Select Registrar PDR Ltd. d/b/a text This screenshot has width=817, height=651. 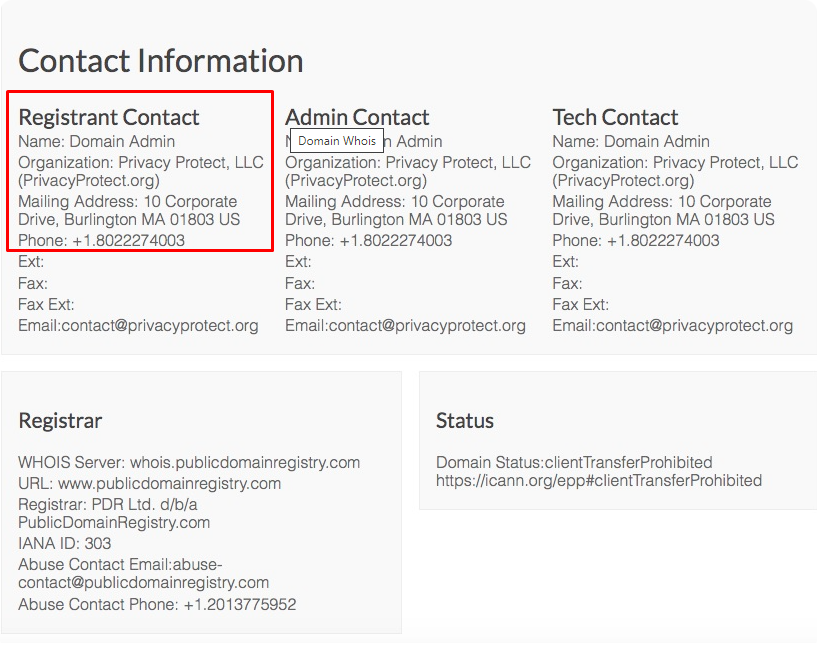tap(114, 513)
